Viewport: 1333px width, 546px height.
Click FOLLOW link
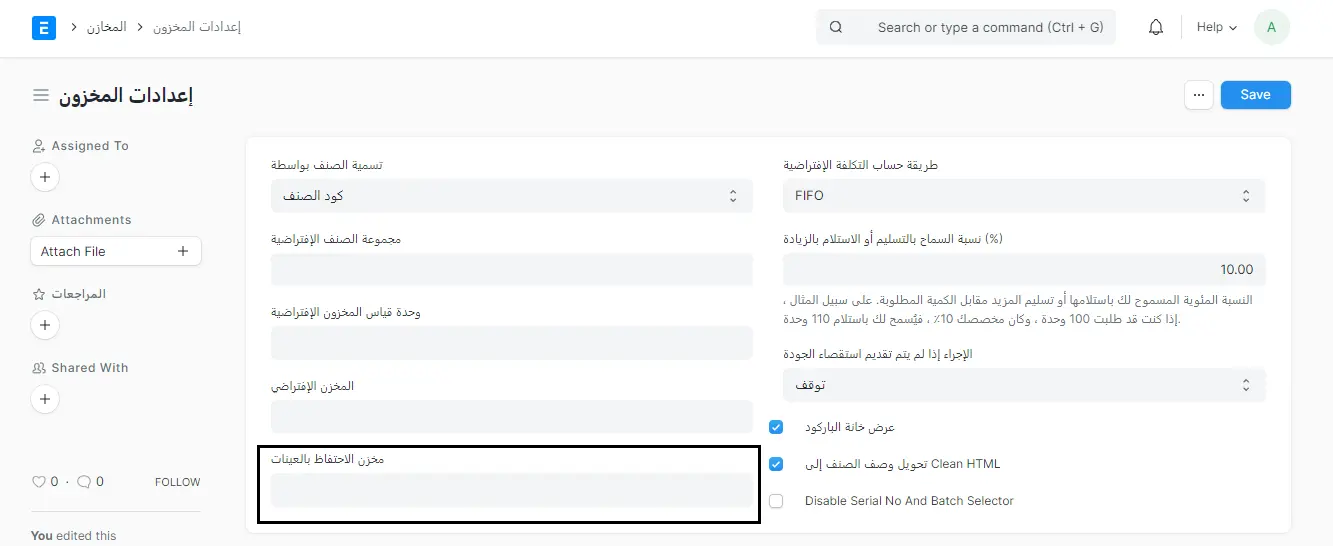(178, 482)
